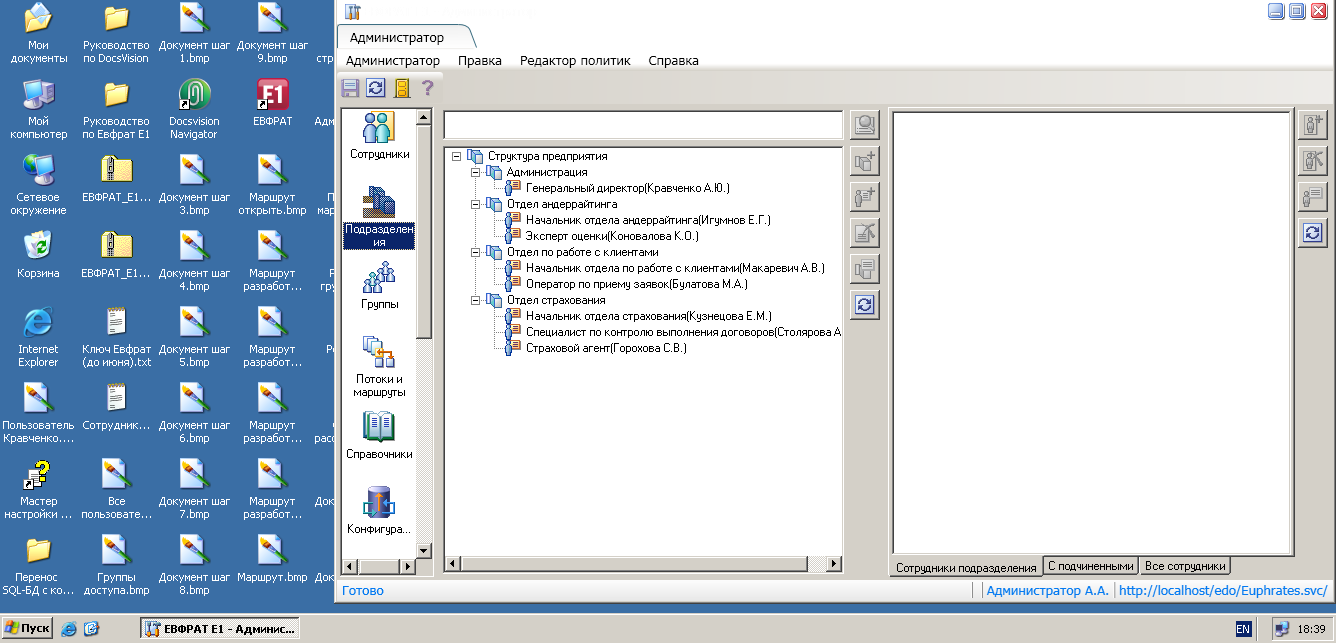Open Docsvision Navigator desktop shortcut

194,110
